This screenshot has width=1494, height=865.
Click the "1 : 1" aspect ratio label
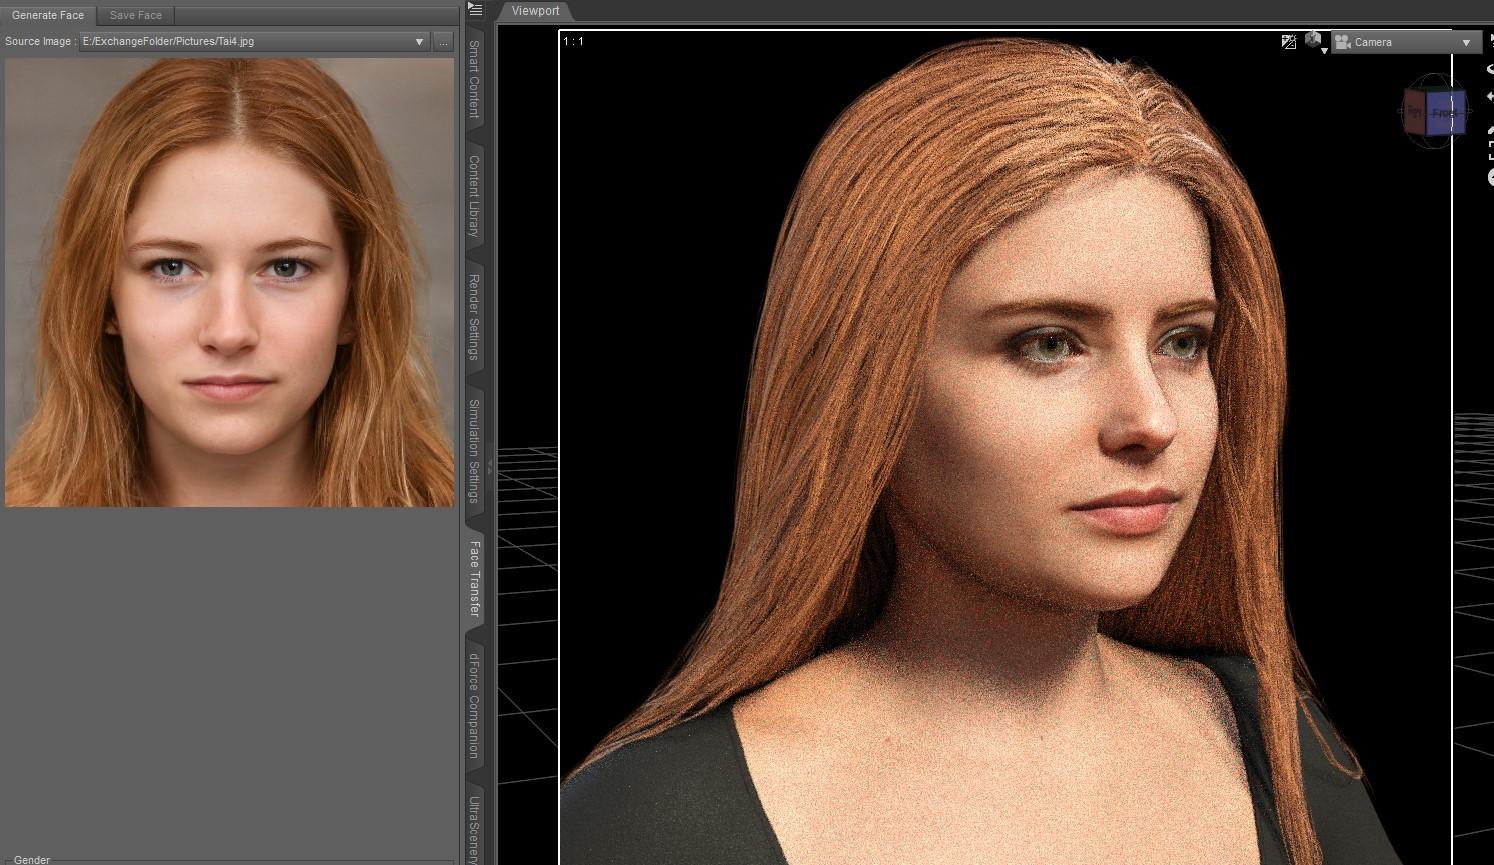(573, 41)
